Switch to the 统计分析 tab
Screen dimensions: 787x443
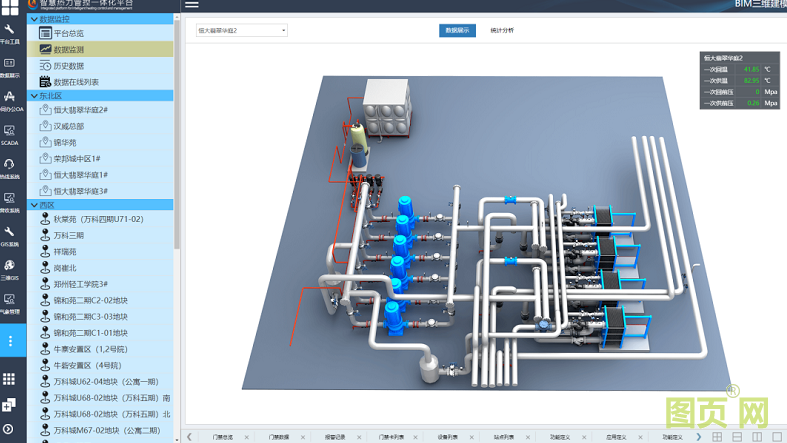[502, 31]
